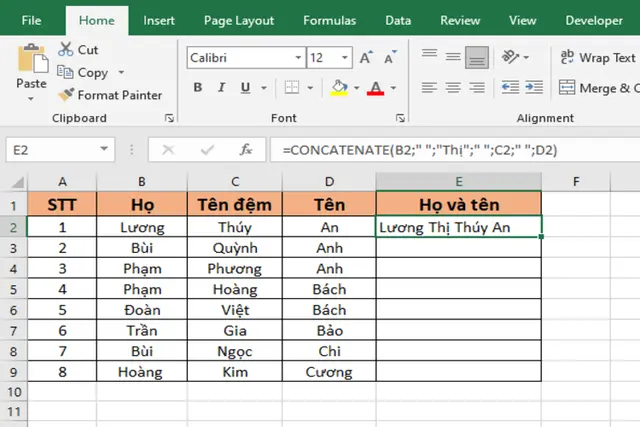
Task: Toggle Wrap Text for the cell
Action: [598, 58]
